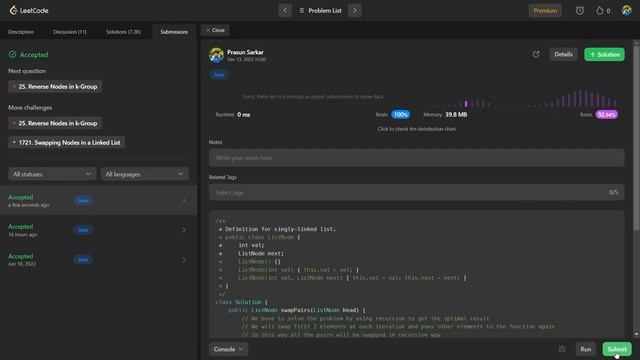Expand the Console dropdown
The image size is (640, 360).
point(228,349)
